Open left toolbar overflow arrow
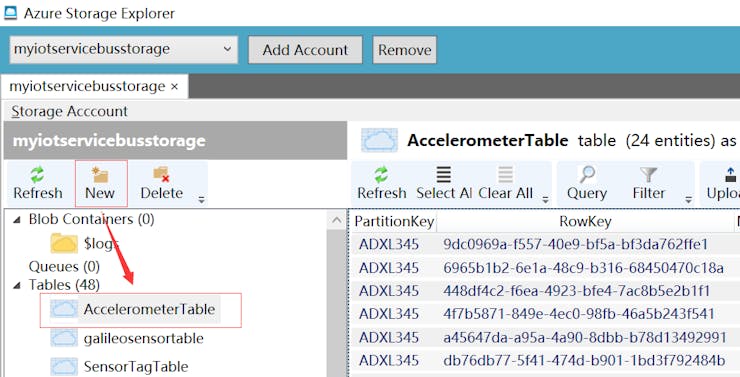Image resolution: width=740 pixels, height=377 pixels. 202,200
